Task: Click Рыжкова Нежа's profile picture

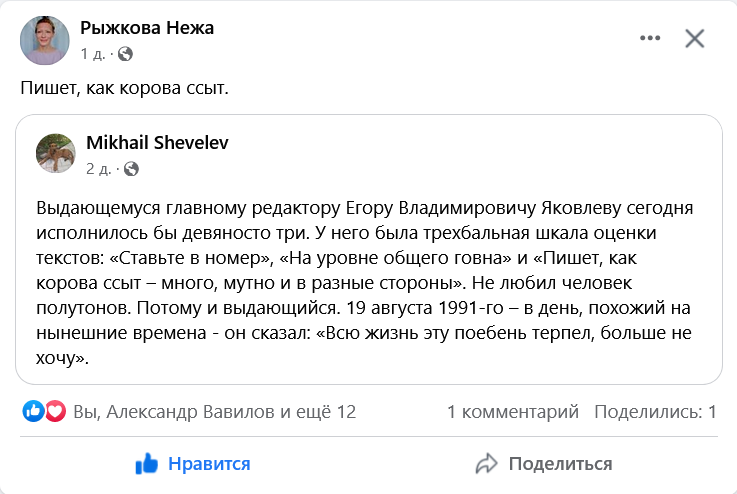Action: pos(45,40)
